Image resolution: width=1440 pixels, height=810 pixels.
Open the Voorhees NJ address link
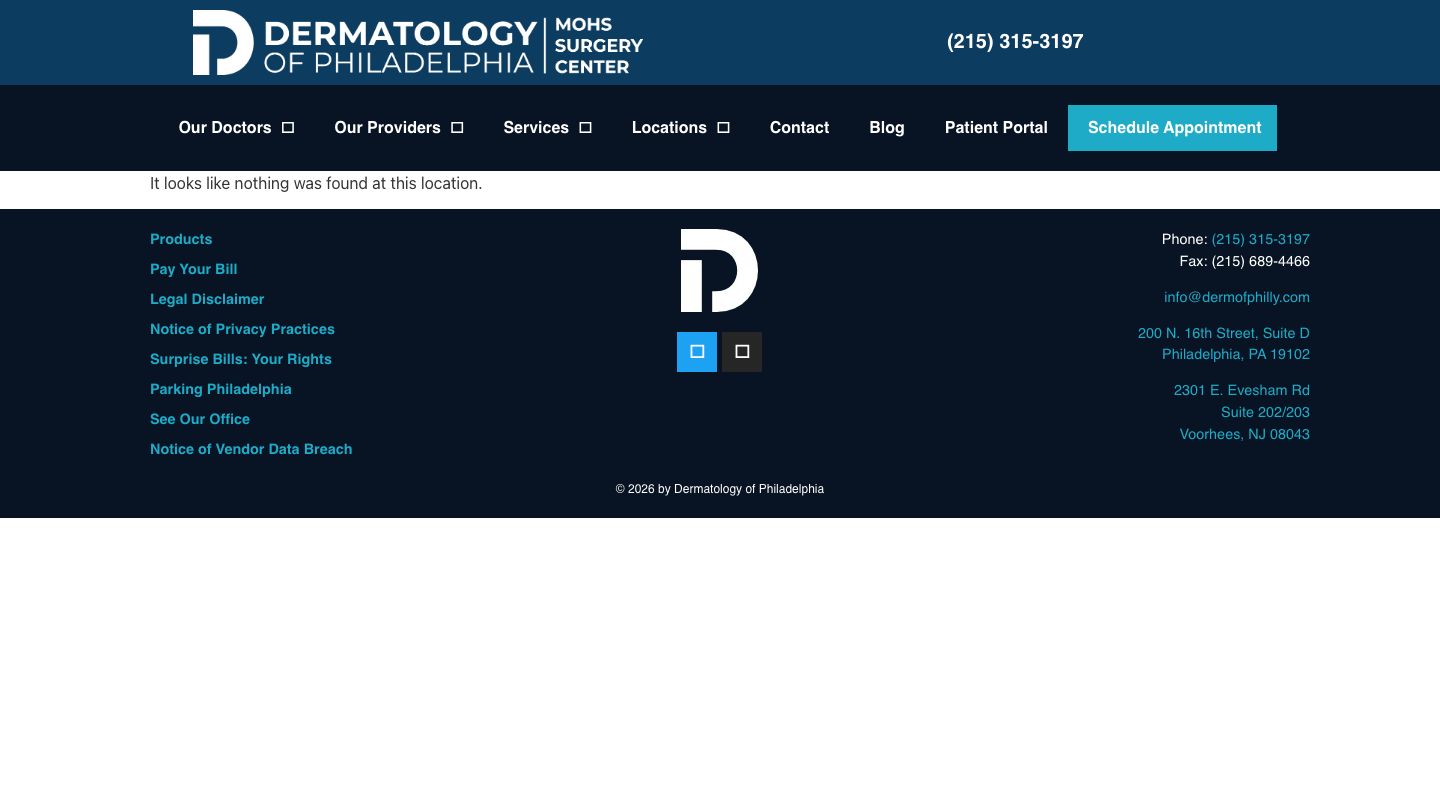1242,412
